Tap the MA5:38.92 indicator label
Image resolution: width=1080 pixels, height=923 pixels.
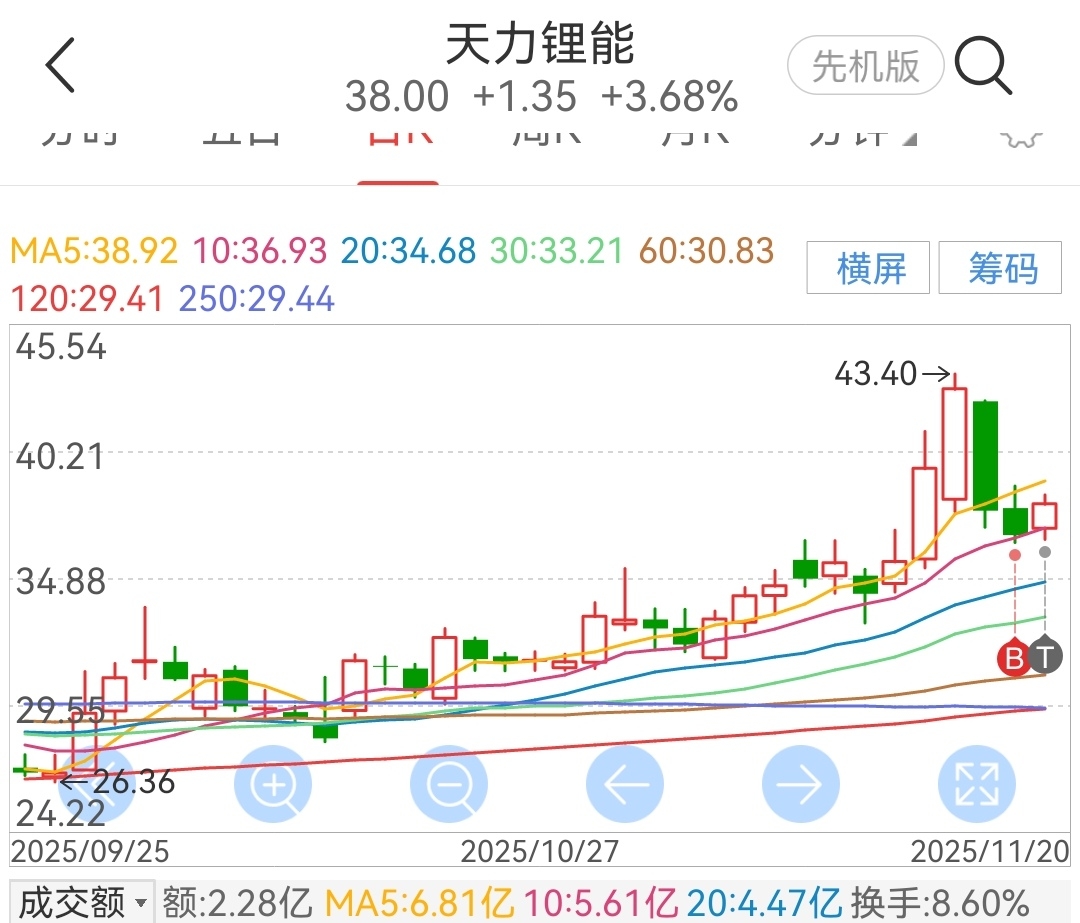click(94, 251)
